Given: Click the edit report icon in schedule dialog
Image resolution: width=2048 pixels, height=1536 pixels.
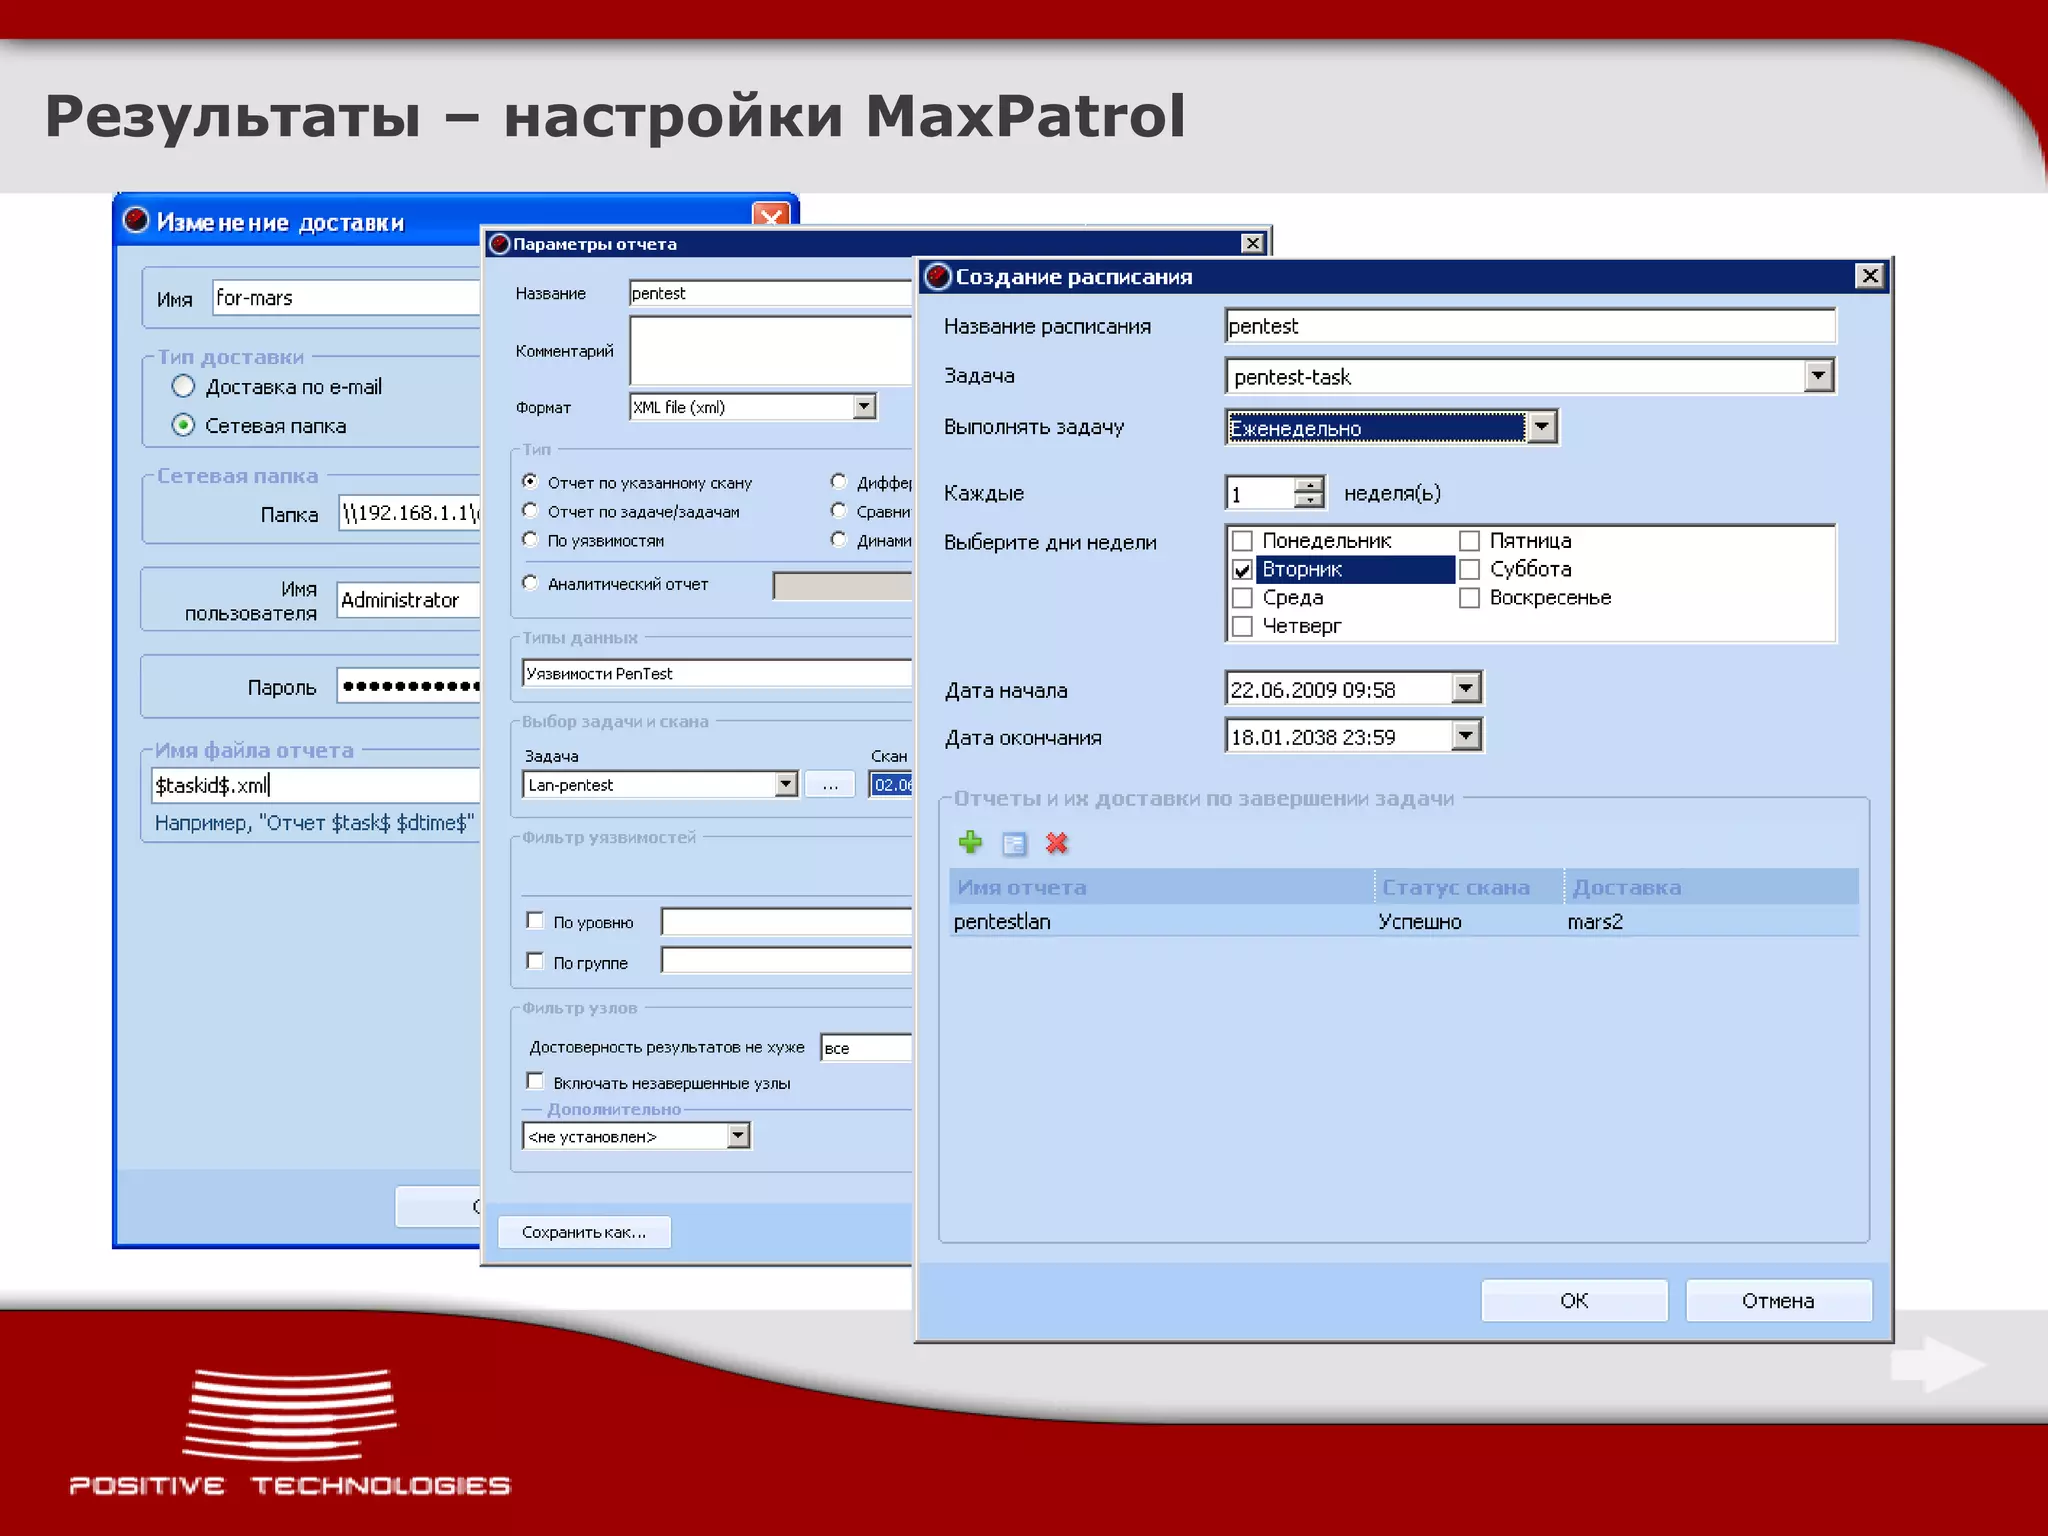Looking at the screenshot, I should (x=1014, y=844).
